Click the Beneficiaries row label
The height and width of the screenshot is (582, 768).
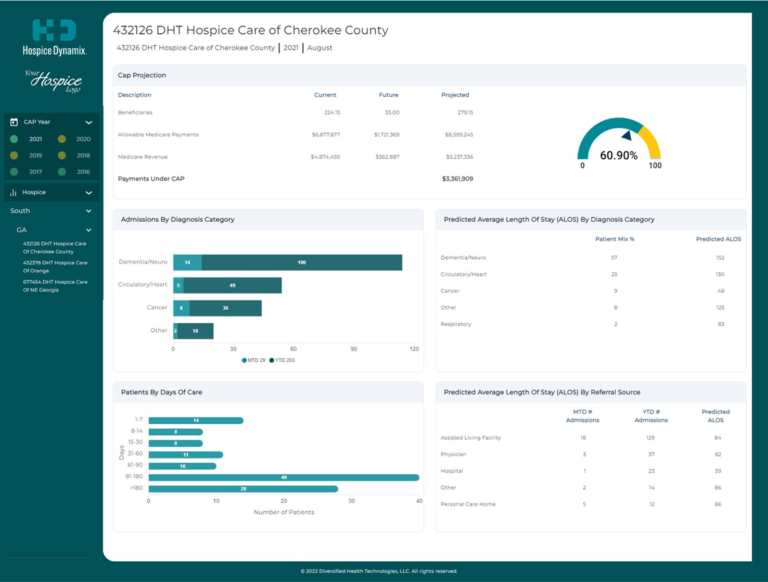click(135, 113)
